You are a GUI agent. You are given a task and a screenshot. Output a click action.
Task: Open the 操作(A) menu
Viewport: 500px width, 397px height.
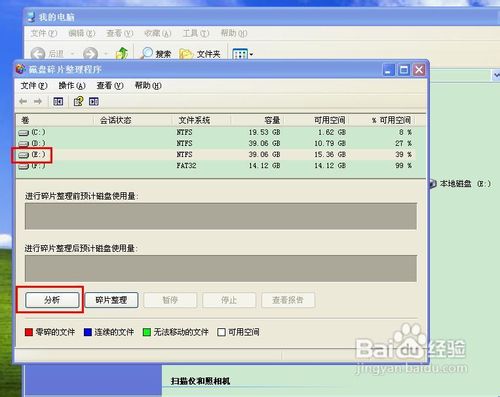[x=72, y=86]
